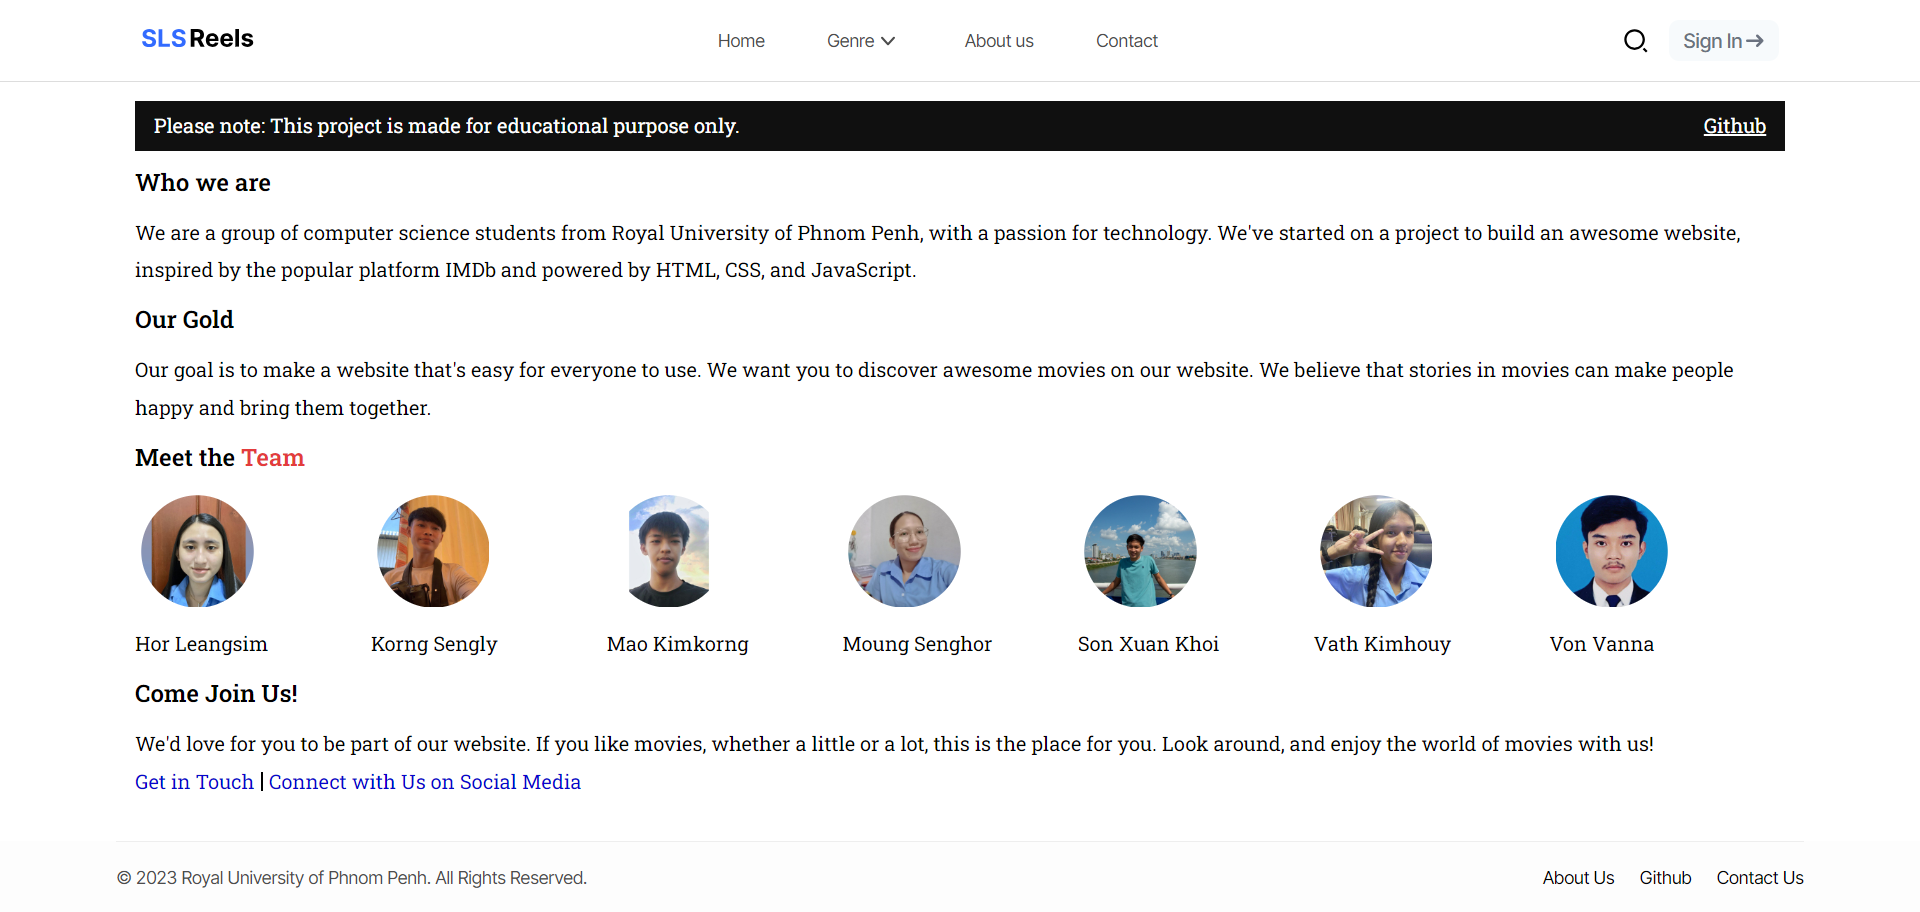Viewport: 1920px width, 912px height.
Task: Click Hor Leangsim's profile photo
Action: [x=197, y=551]
